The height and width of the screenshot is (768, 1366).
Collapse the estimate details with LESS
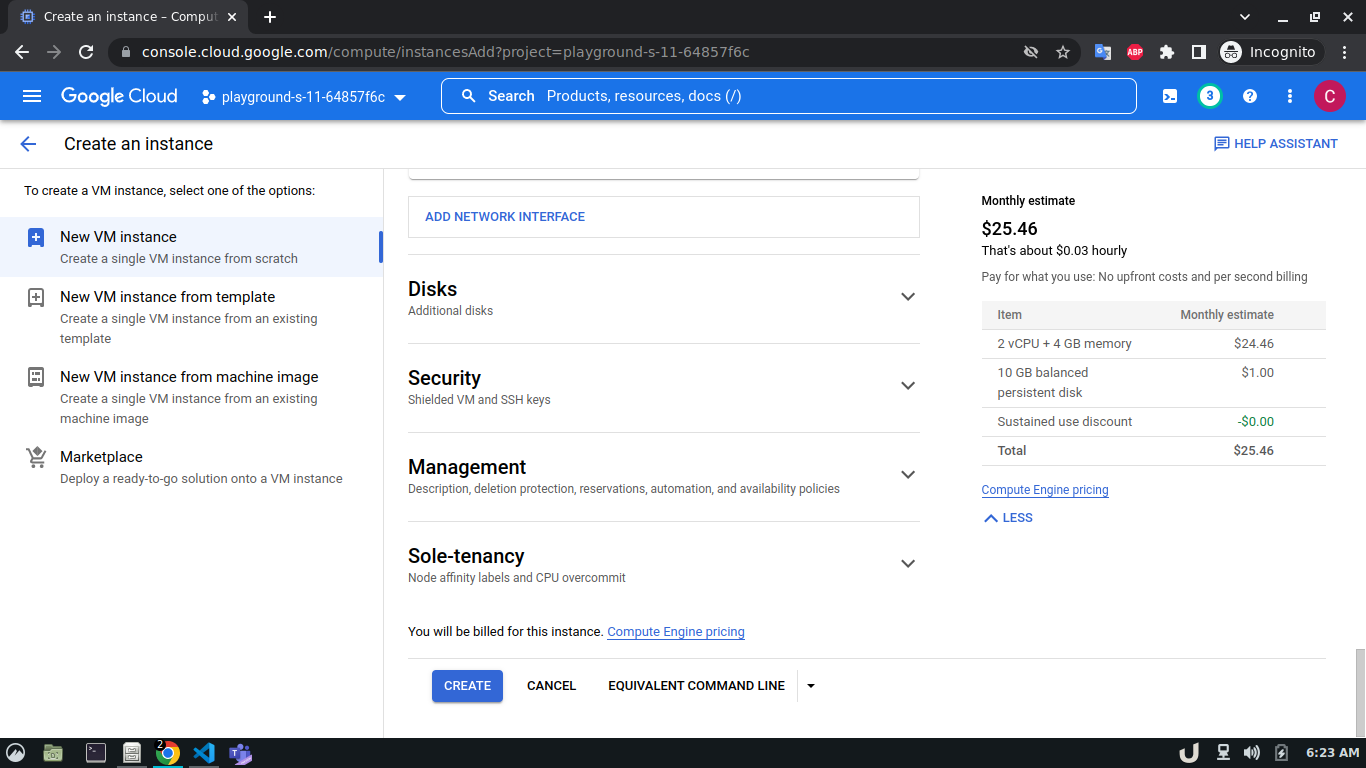[1008, 518]
